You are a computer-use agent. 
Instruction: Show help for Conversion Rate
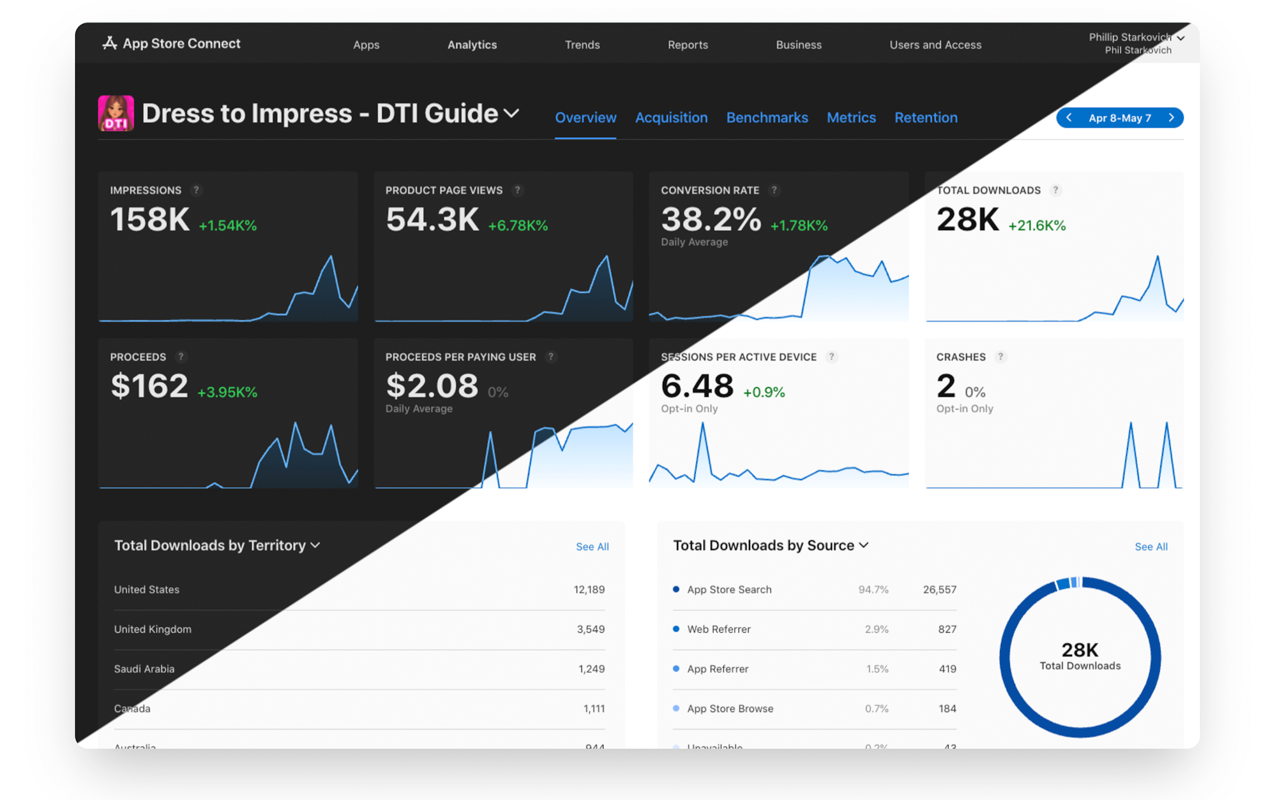tap(774, 190)
